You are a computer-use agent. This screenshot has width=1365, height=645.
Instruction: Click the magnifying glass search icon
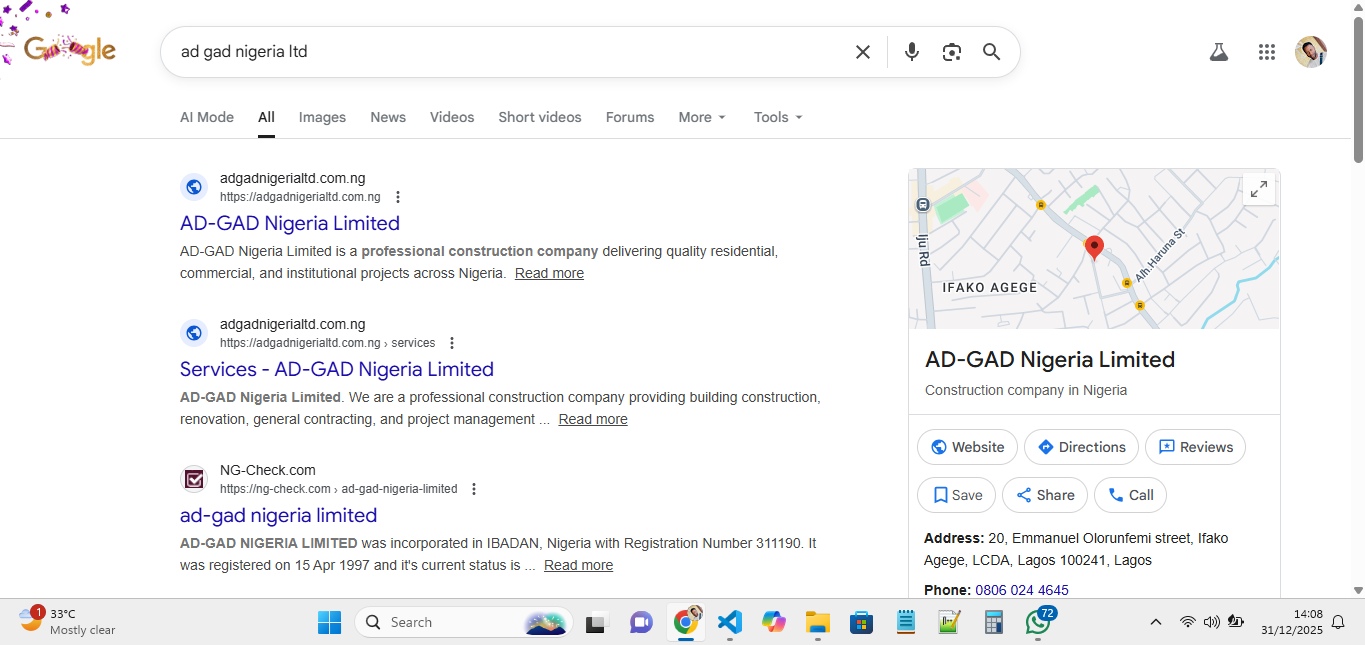click(991, 52)
